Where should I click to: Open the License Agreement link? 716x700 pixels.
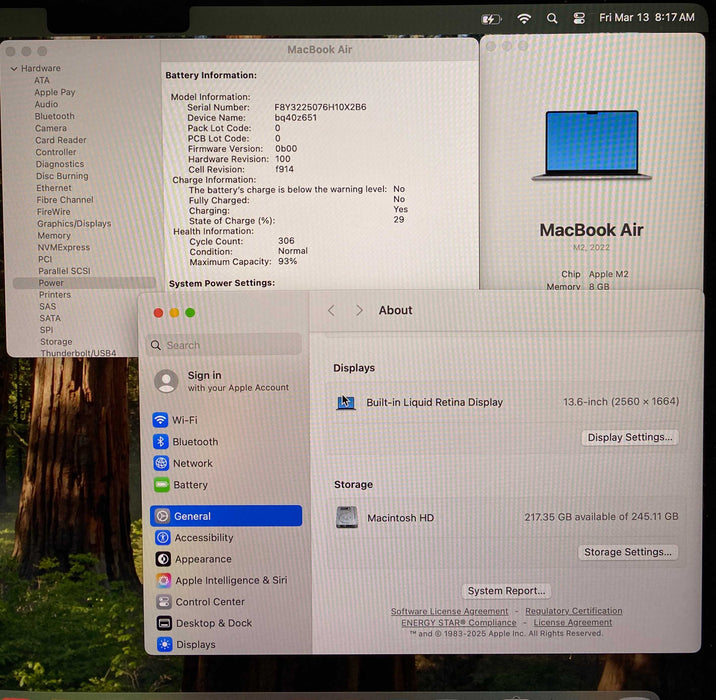coord(573,622)
